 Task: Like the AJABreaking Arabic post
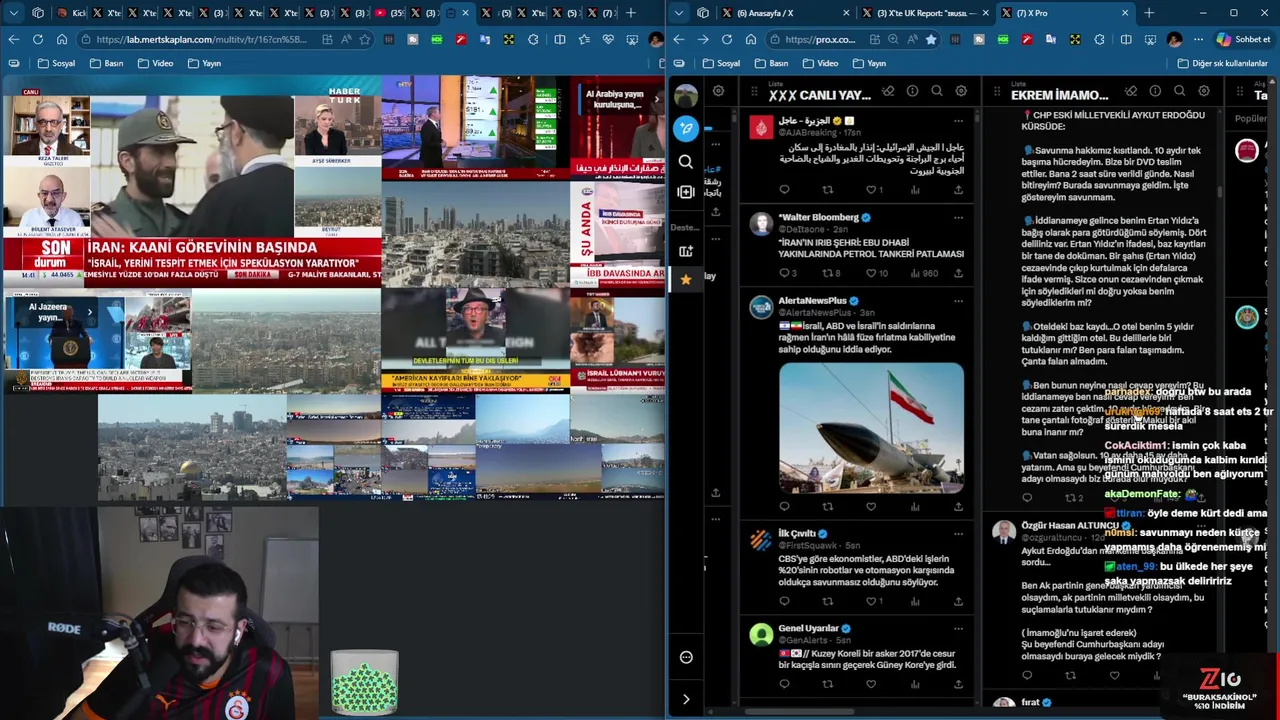click(x=872, y=190)
